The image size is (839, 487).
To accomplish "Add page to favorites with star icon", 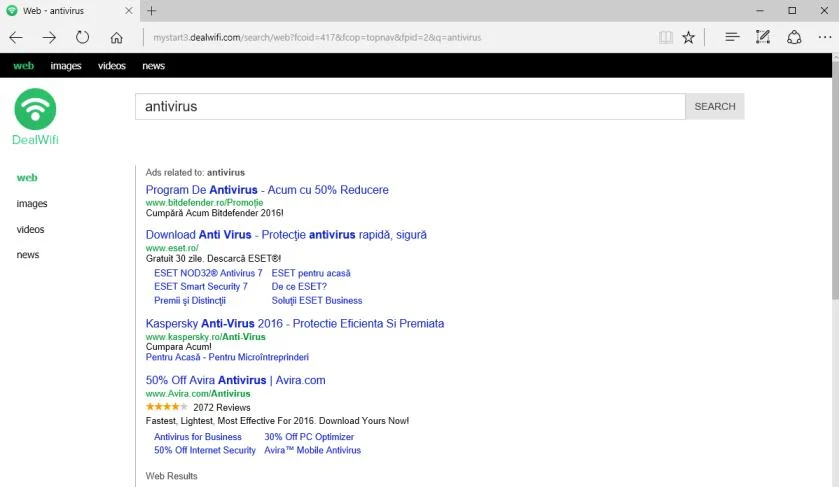I will [x=689, y=37].
